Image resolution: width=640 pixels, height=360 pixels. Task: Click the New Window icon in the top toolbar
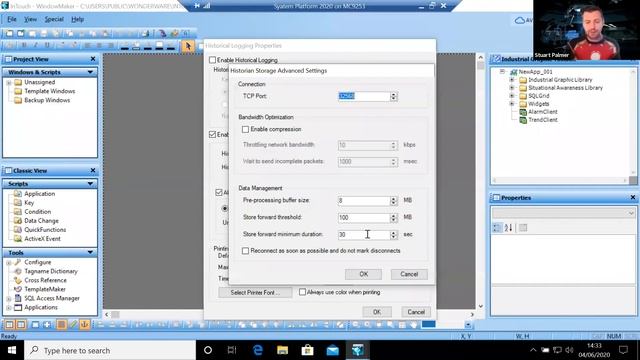click(9, 33)
